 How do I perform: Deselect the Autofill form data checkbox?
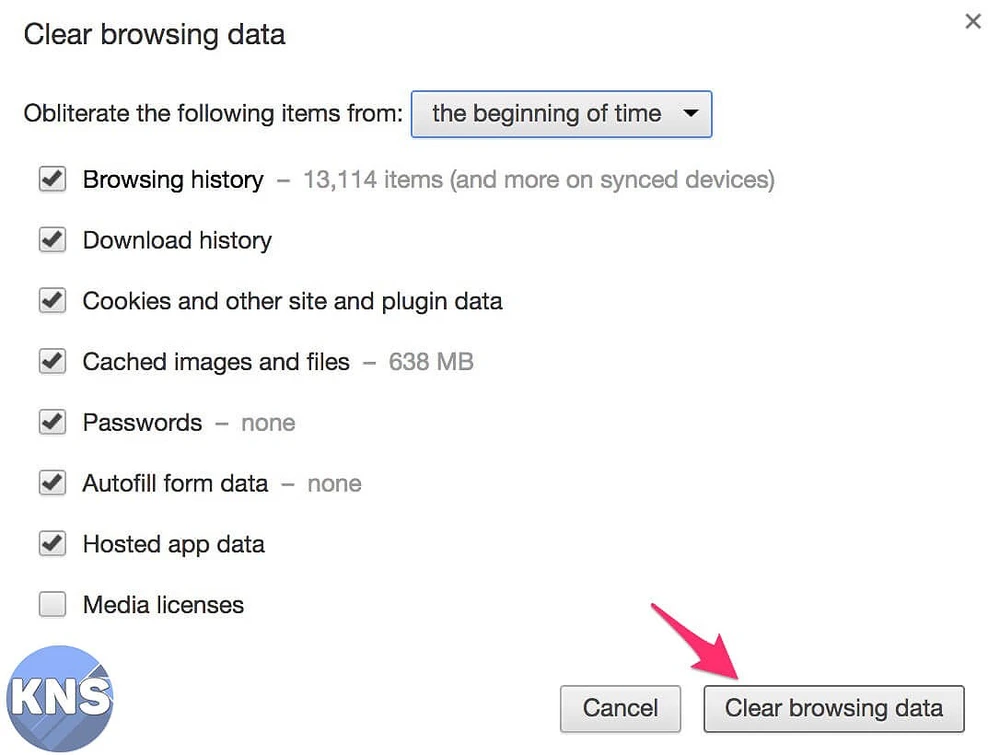(52, 484)
